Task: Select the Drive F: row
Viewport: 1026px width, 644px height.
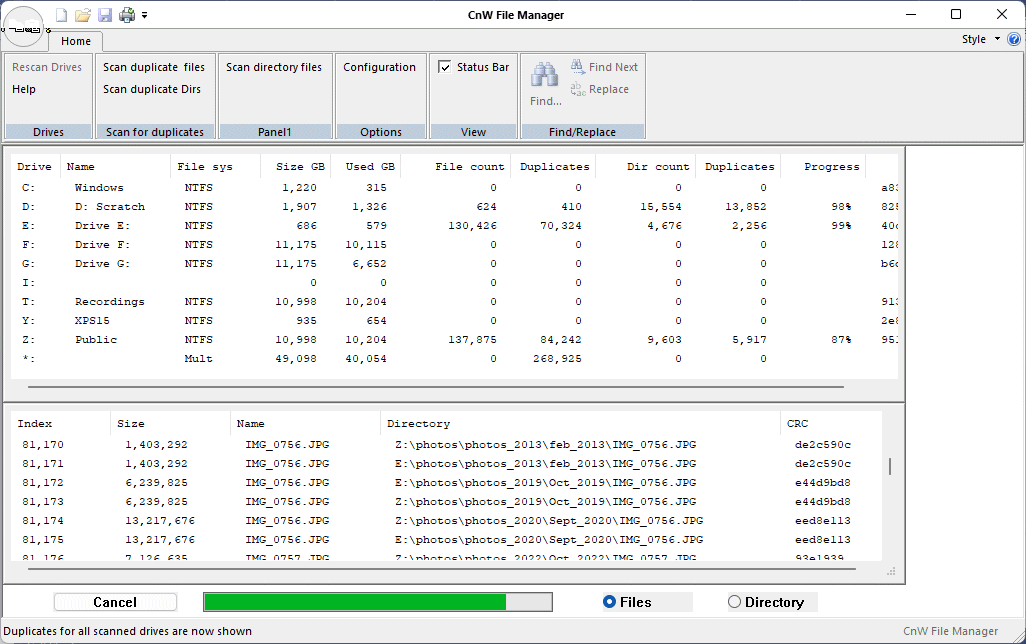Action: point(455,245)
